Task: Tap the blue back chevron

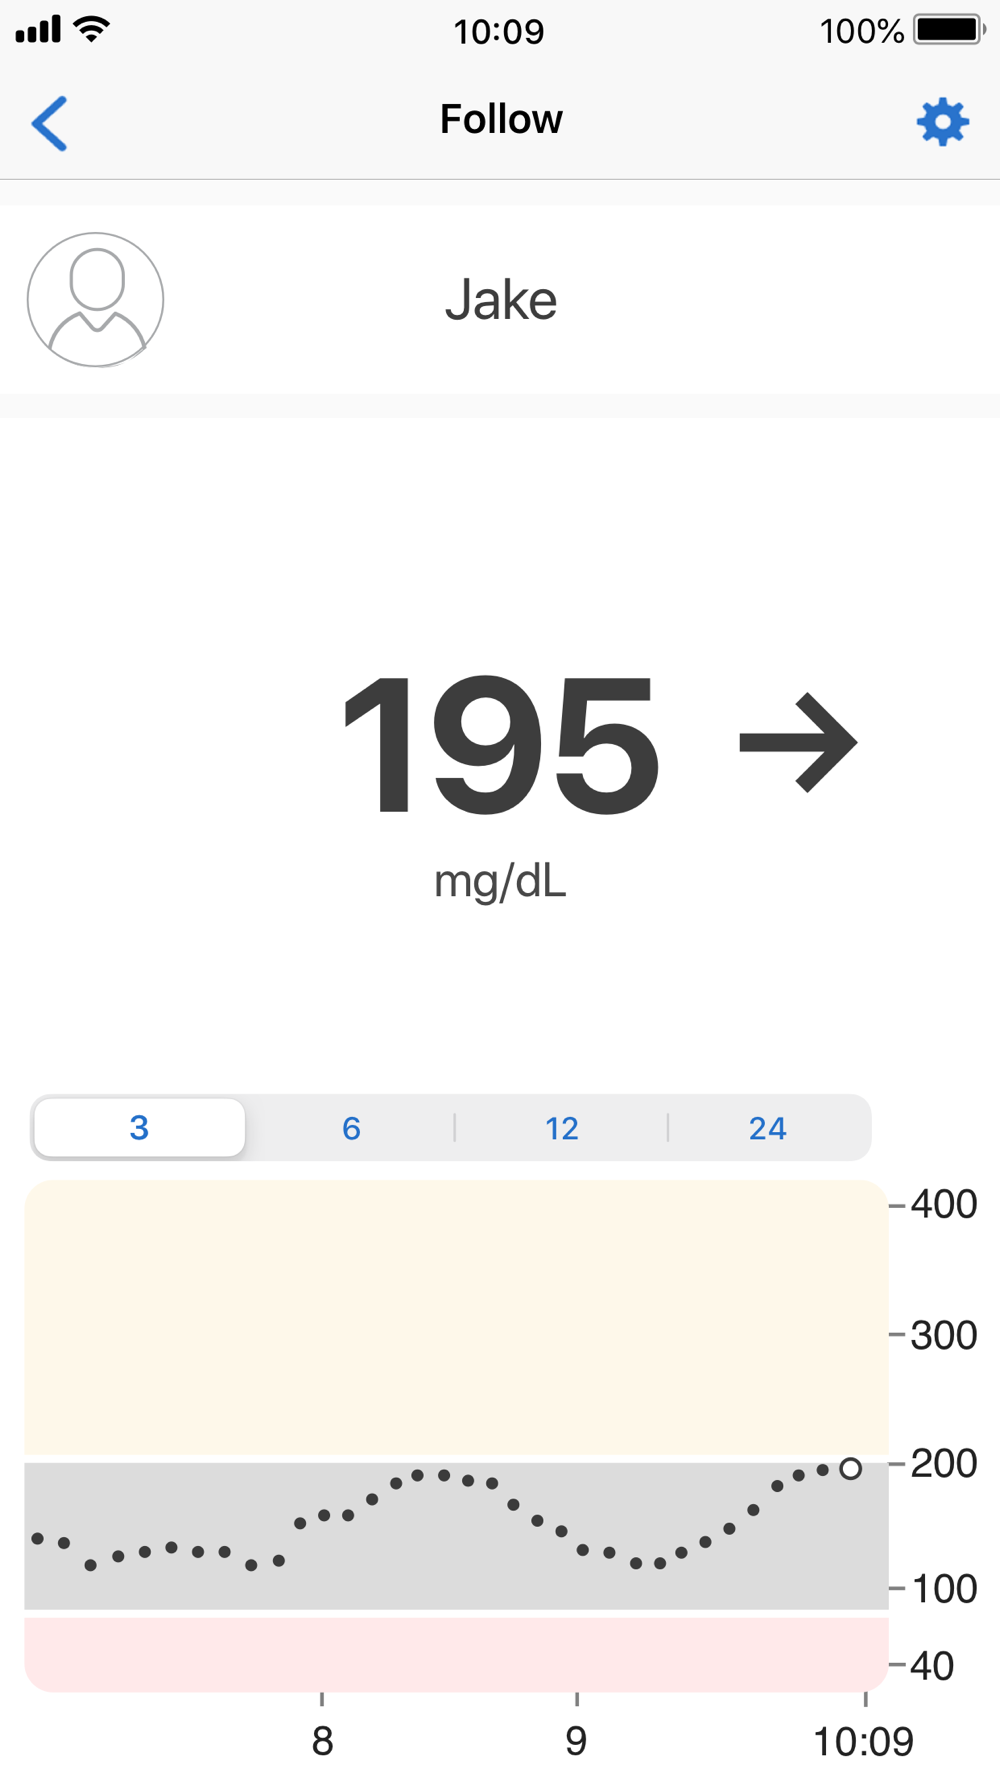Action: (50, 123)
